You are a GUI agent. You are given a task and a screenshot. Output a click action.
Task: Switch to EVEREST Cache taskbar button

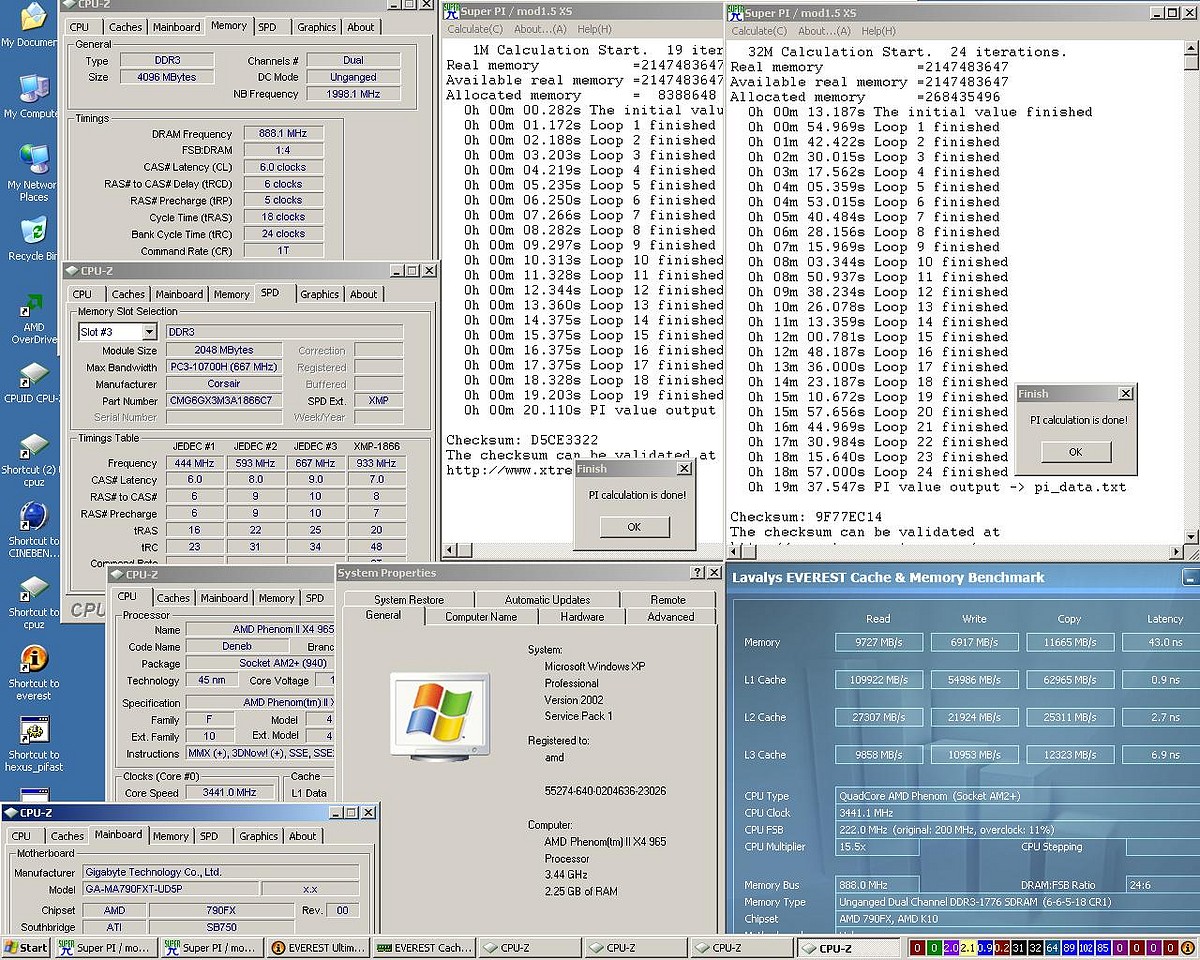[x=423, y=948]
